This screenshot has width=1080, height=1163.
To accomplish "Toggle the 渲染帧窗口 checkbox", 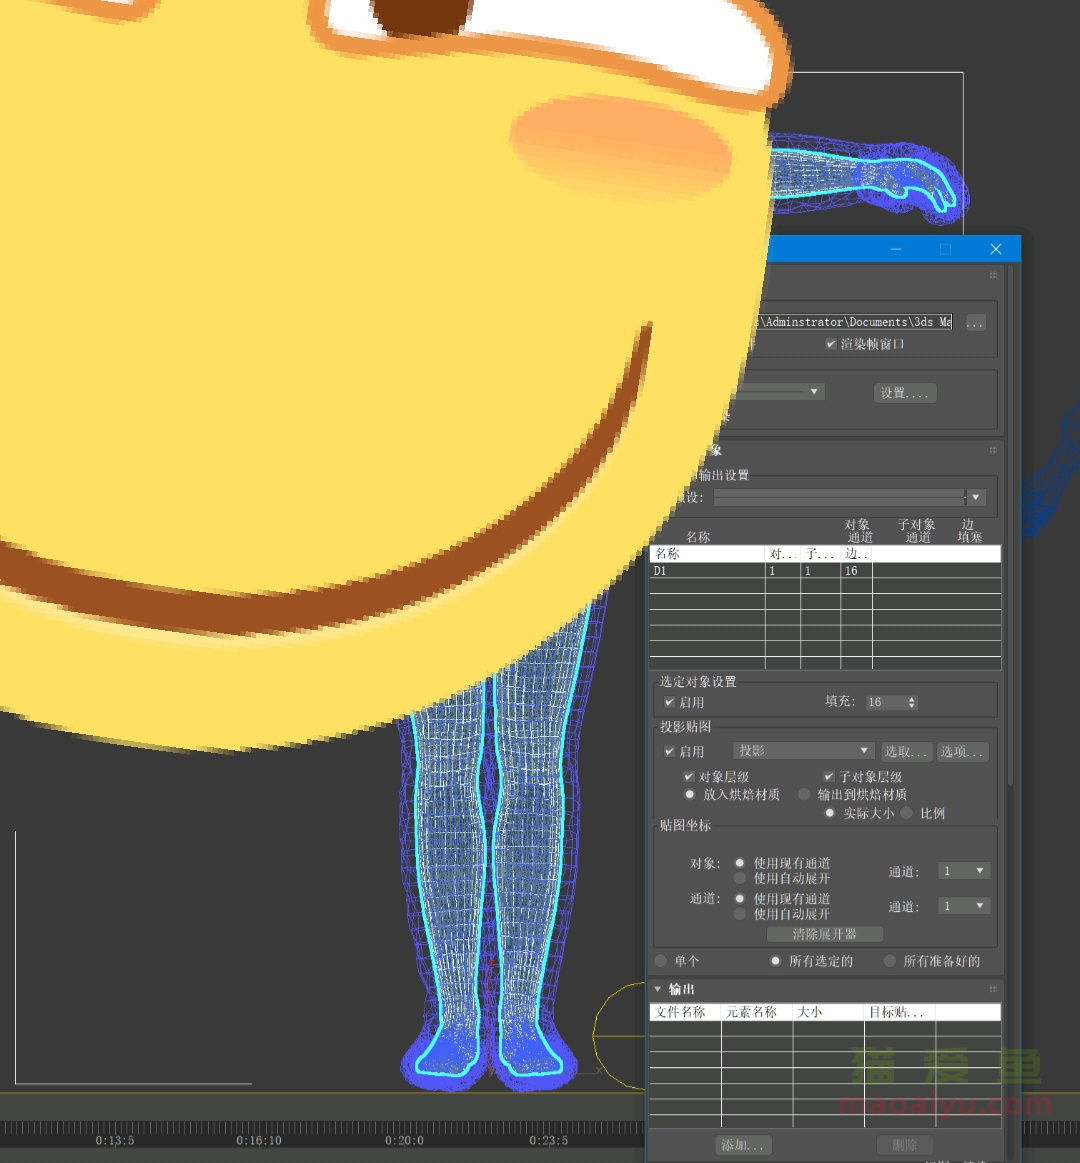I will (831, 344).
